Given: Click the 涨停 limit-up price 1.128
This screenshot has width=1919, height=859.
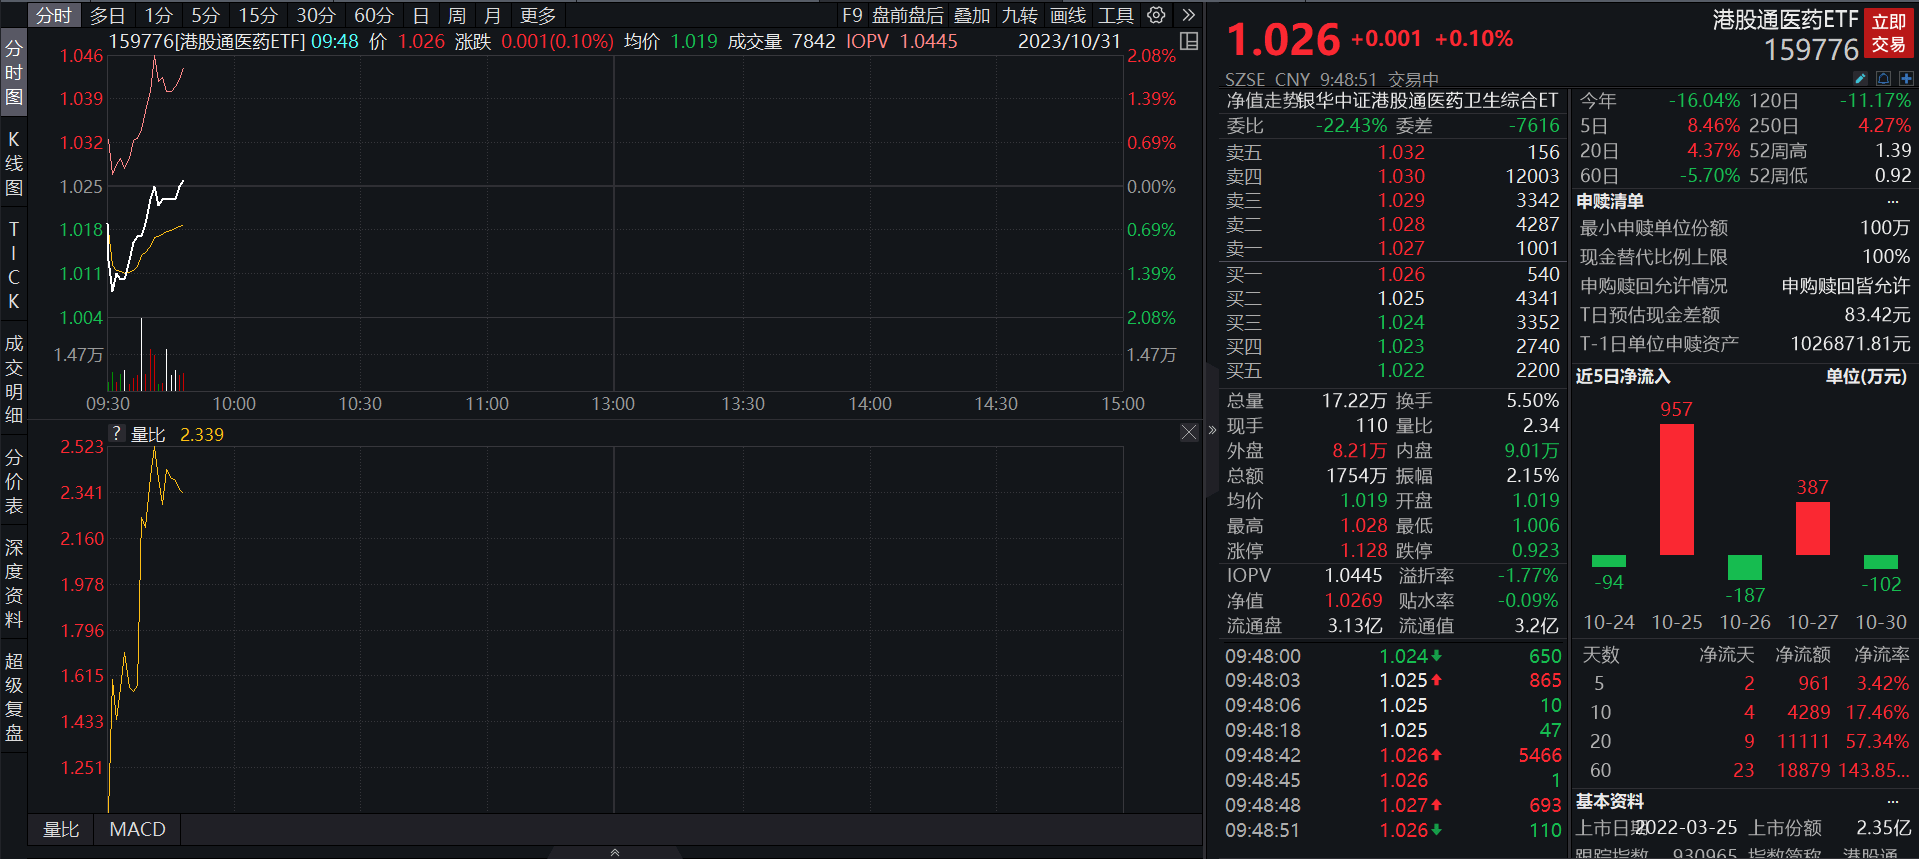Looking at the screenshot, I should click(1364, 550).
